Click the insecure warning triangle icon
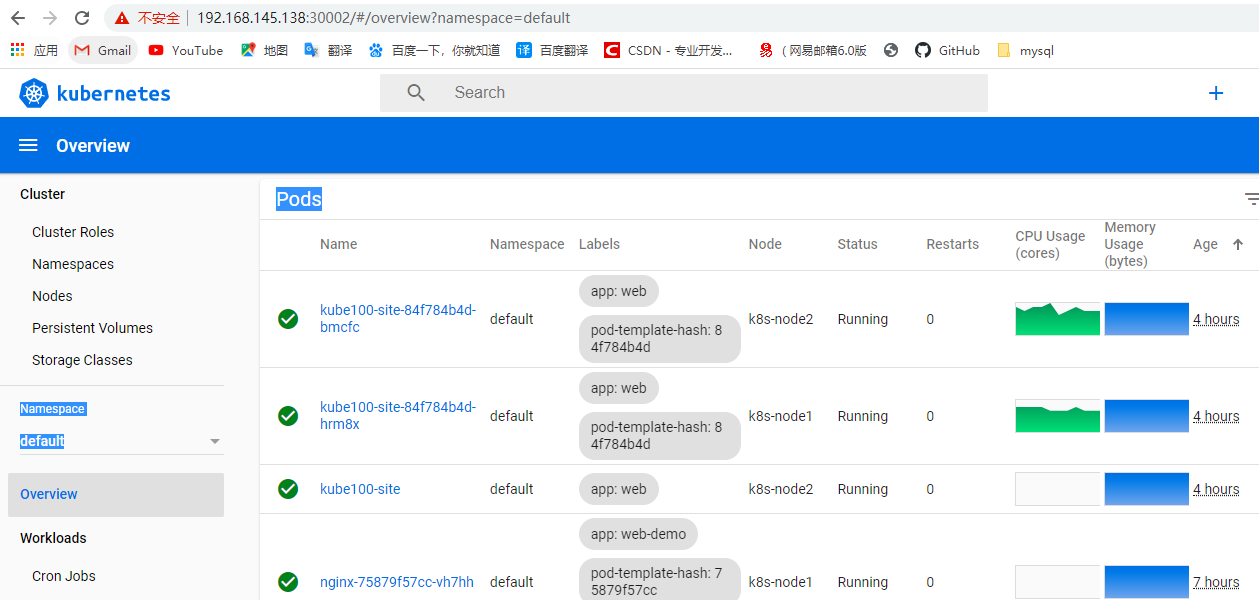The height and width of the screenshot is (600, 1259). pos(122,18)
